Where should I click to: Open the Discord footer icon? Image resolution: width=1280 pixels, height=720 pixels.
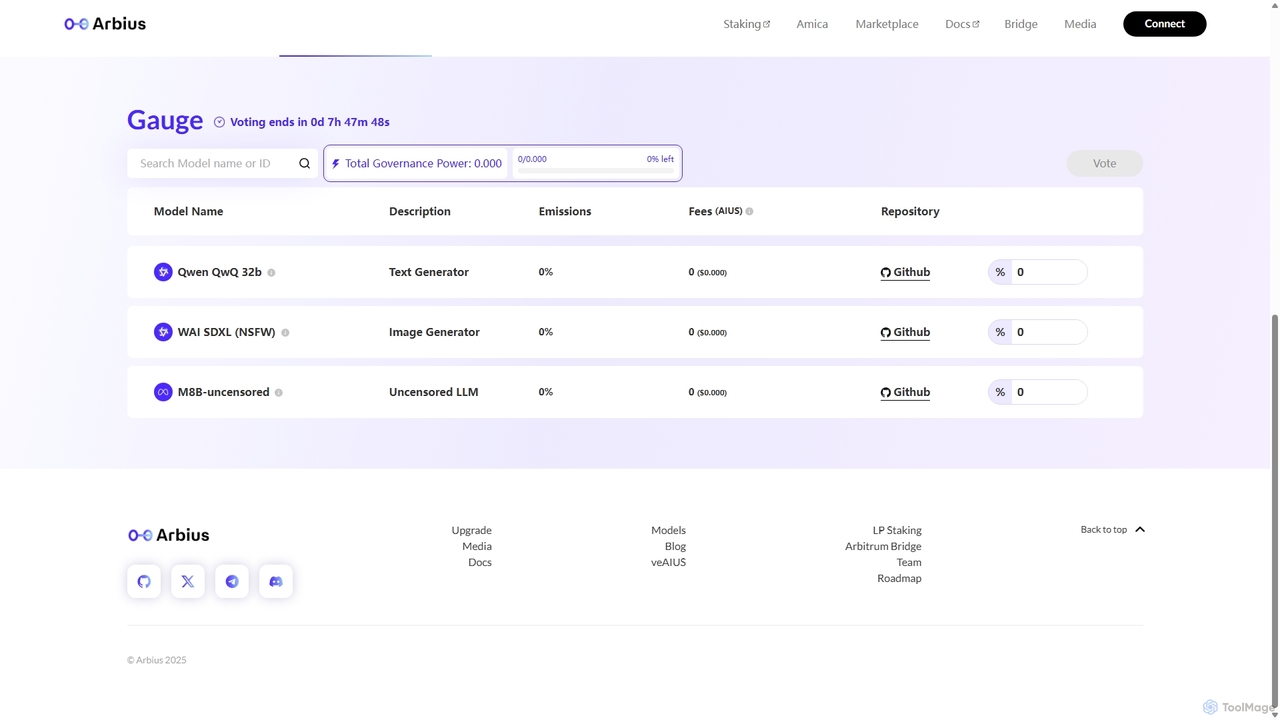pos(276,581)
